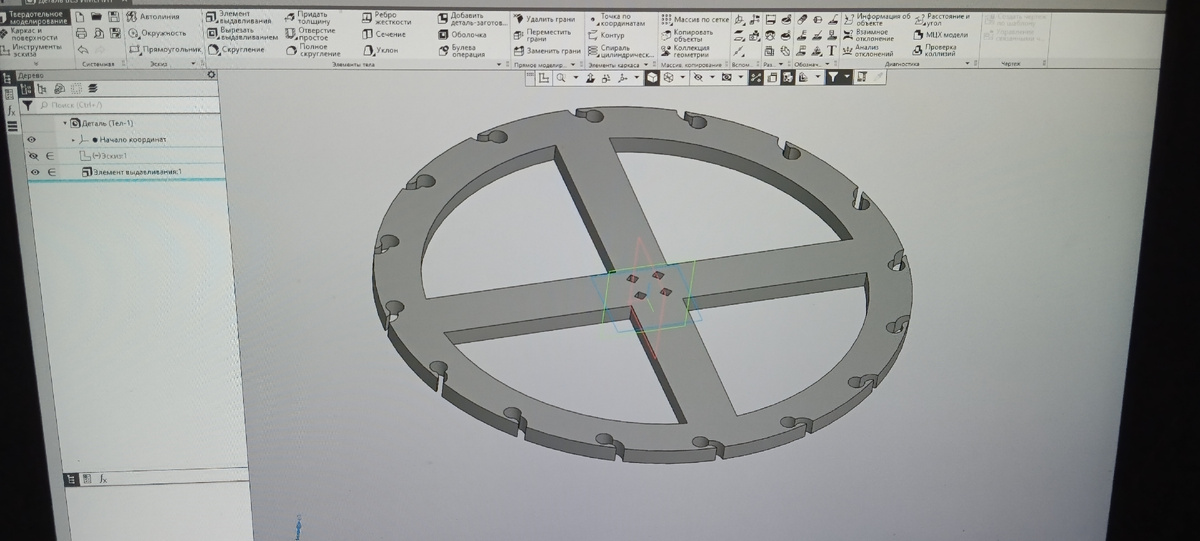
Task: Expand the Элементы каркаса group arrow
Action: click(646, 65)
